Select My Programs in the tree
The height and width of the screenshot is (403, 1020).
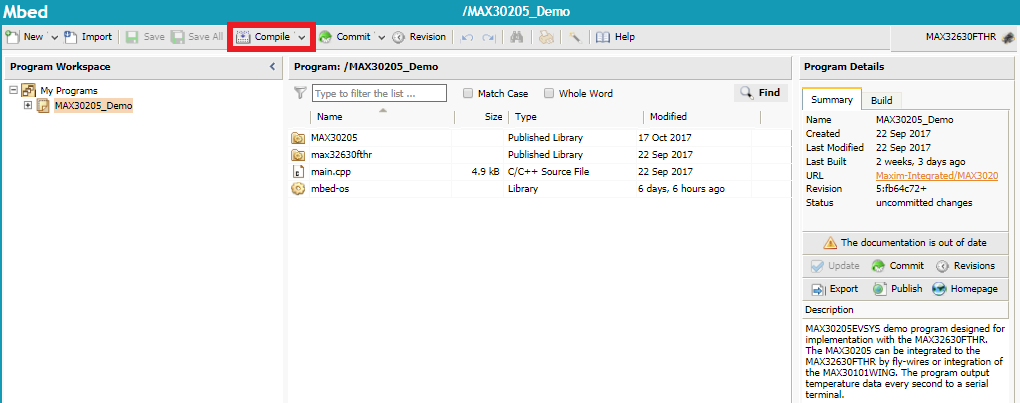pos(69,90)
